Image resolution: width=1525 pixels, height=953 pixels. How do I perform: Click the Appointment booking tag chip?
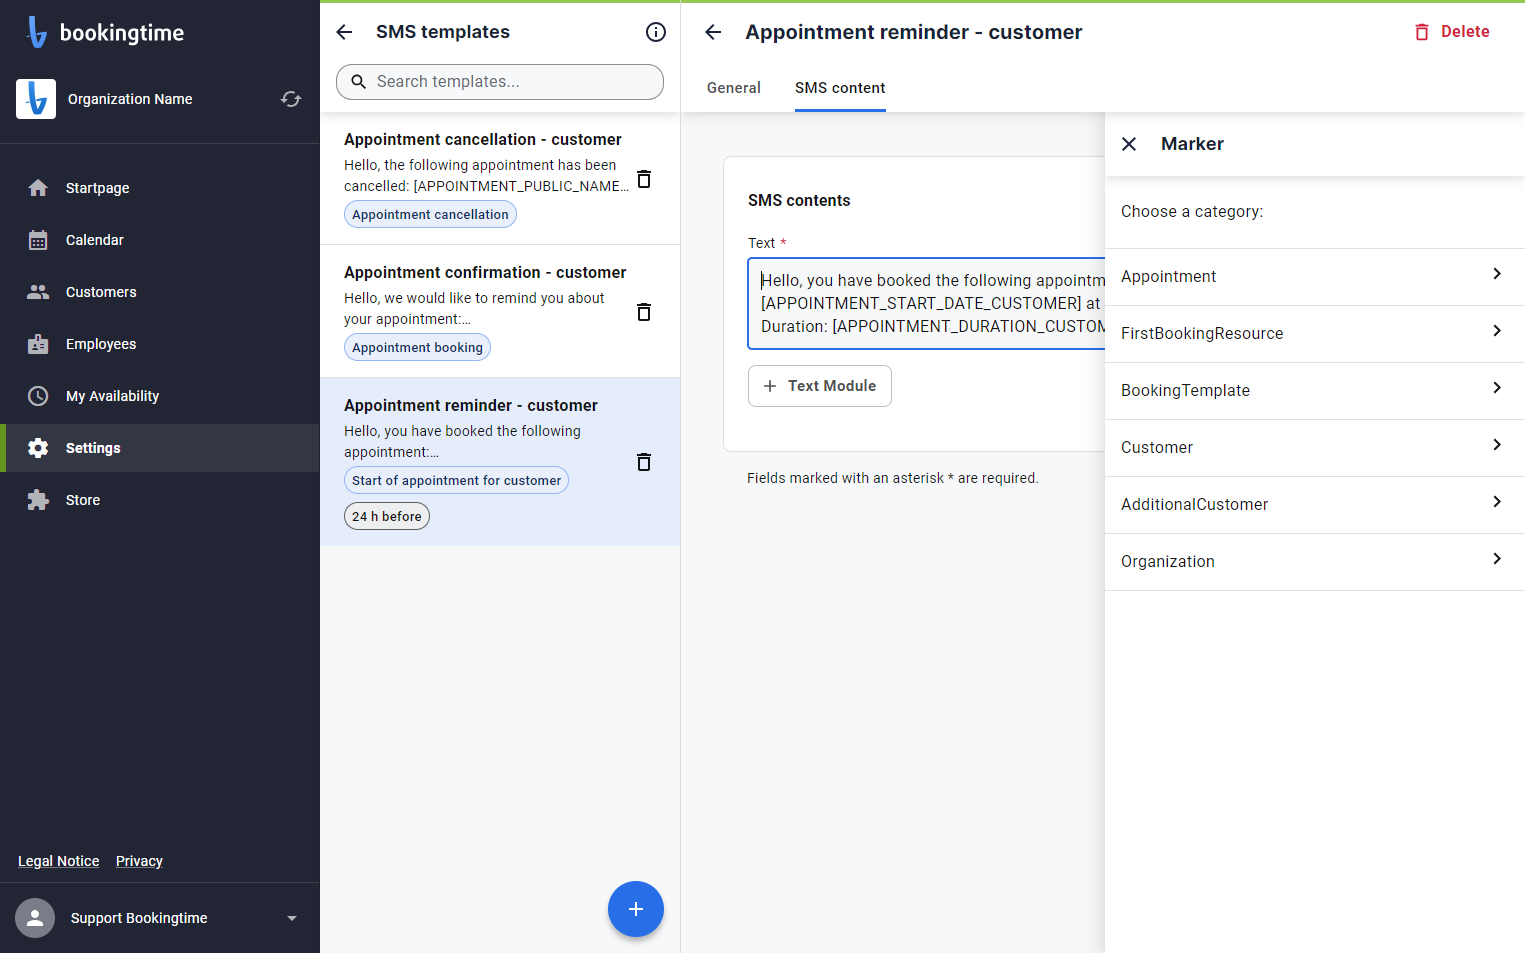(417, 347)
